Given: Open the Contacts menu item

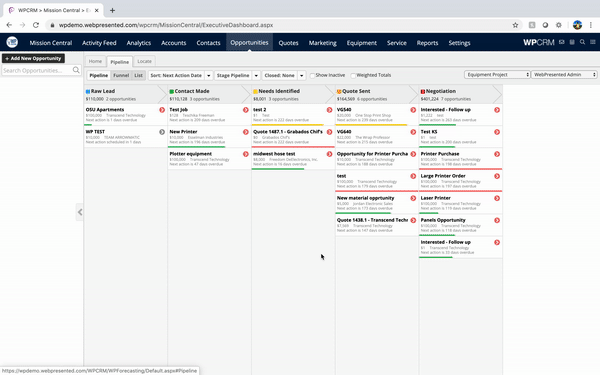Looking at the screenshot, I should pyautogui.click(x=208, y=43).
